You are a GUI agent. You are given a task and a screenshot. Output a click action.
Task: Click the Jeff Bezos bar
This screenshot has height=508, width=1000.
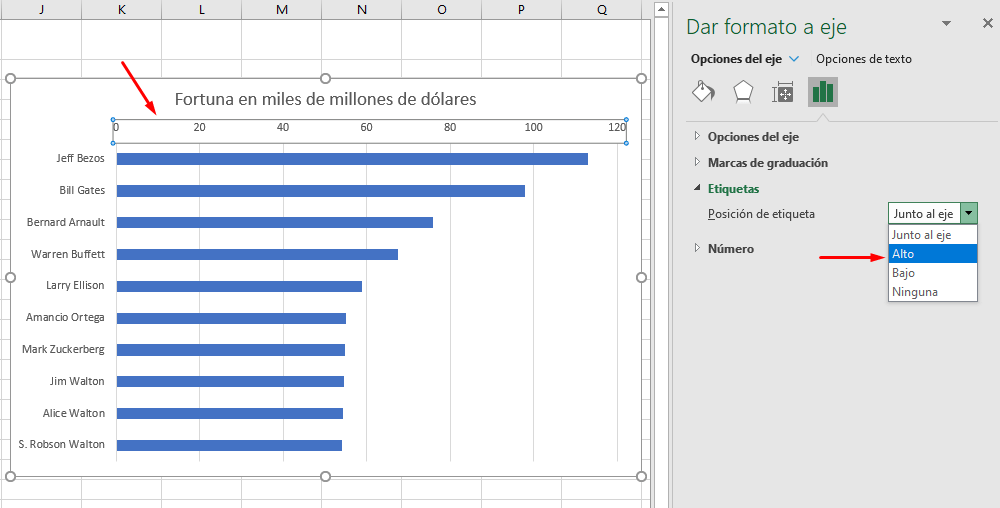[x=352, y=159]
